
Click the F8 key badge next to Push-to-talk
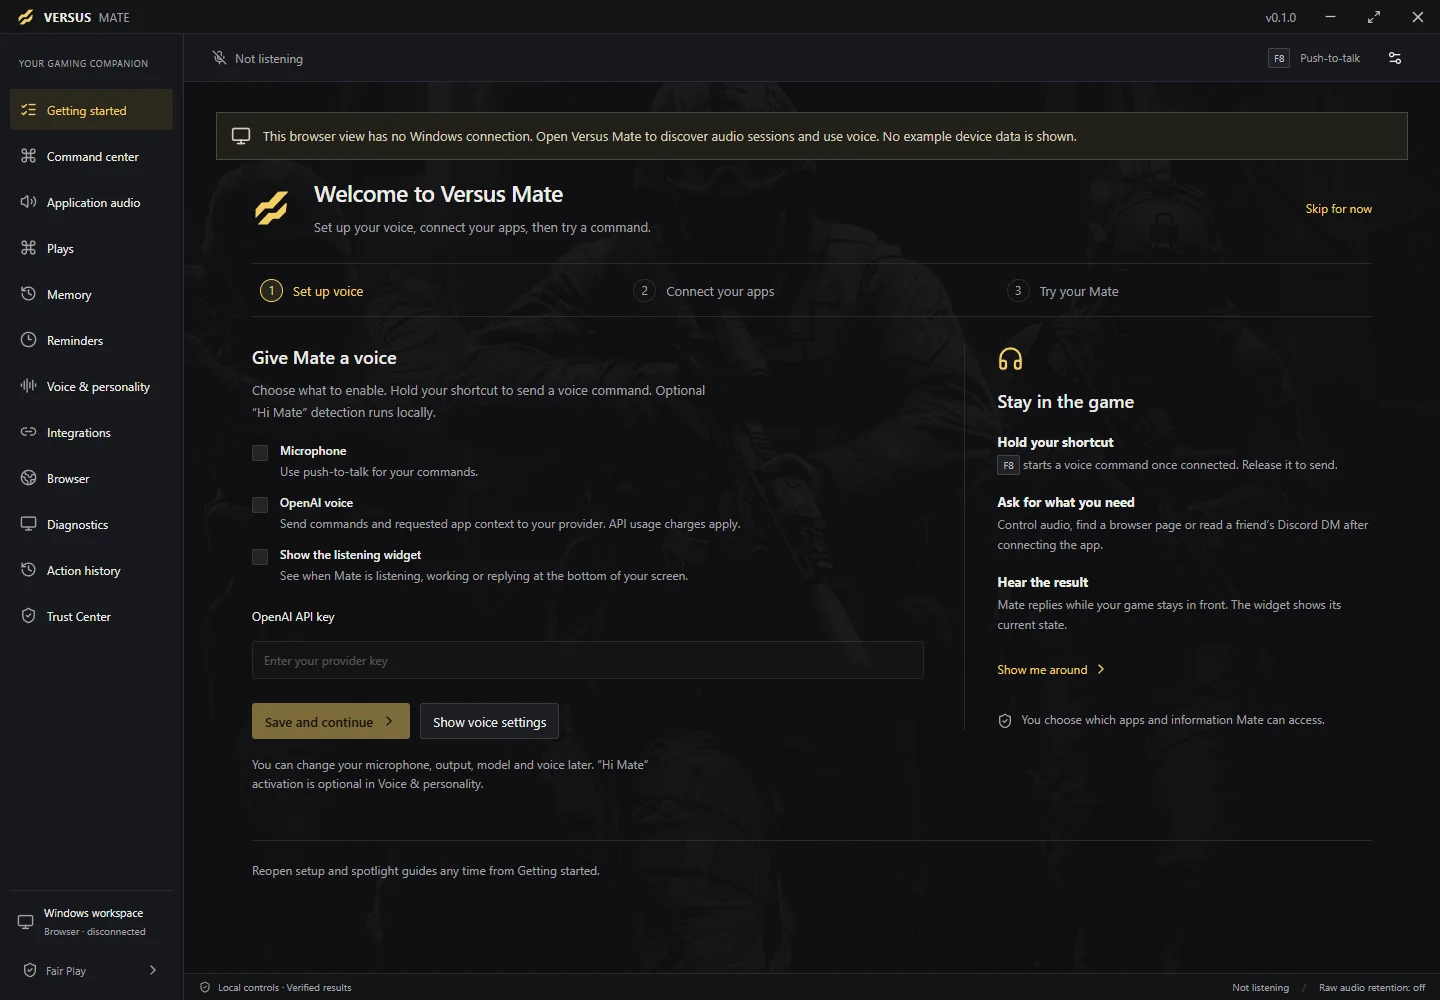tap(1279, 58)
